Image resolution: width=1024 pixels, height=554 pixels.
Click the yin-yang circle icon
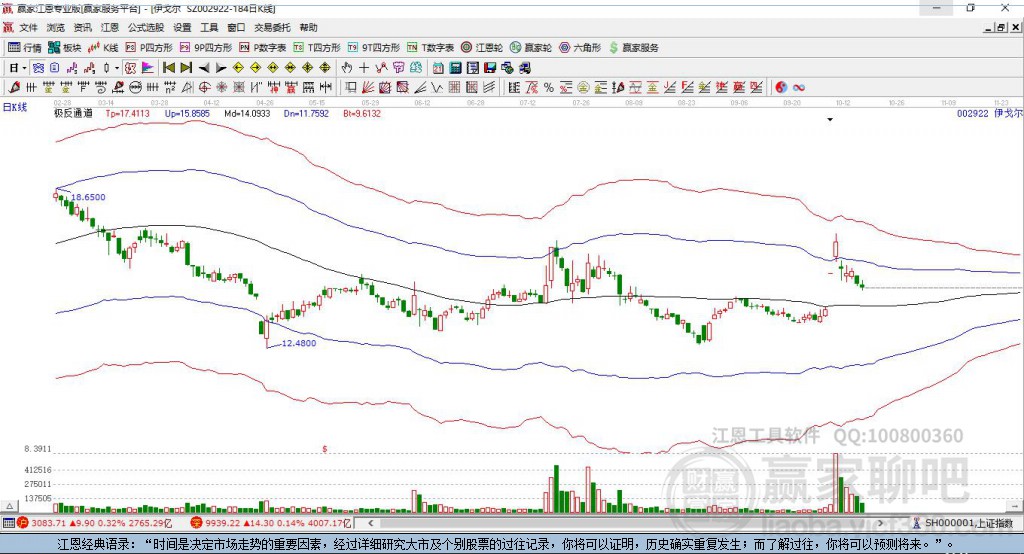tap(781, 88)
